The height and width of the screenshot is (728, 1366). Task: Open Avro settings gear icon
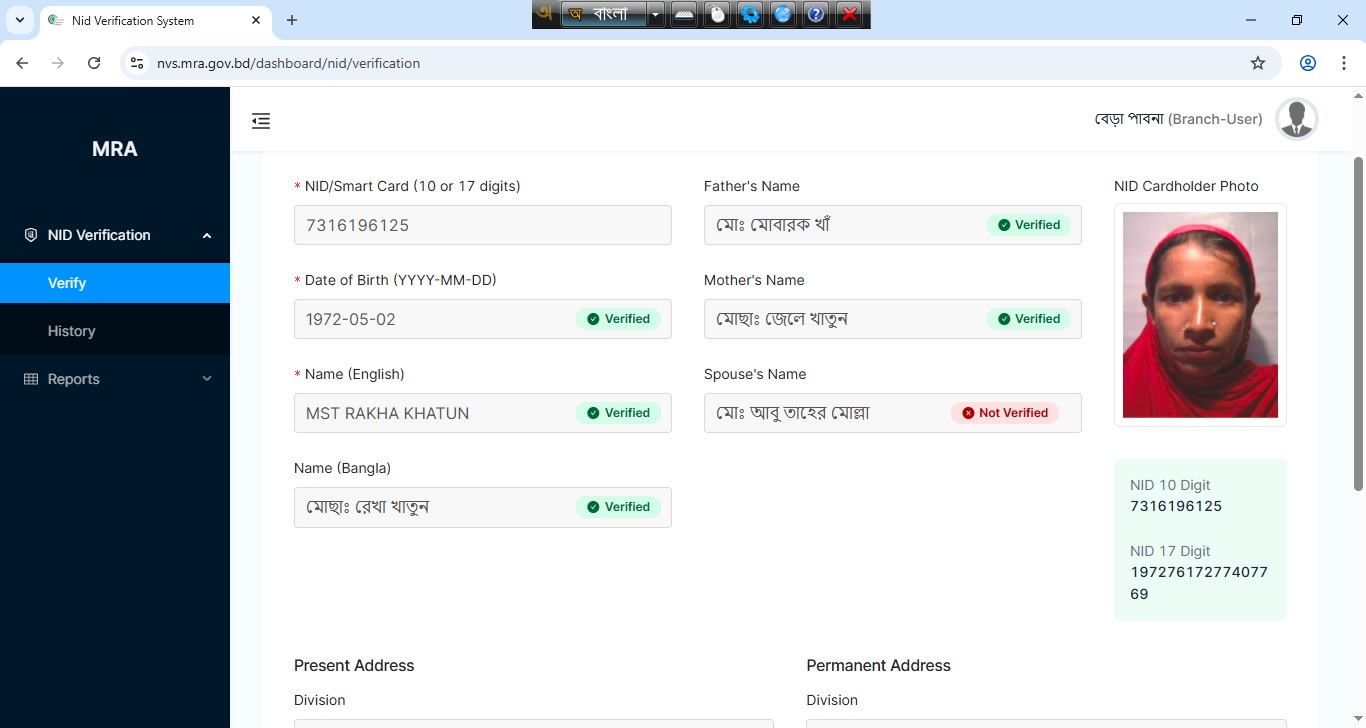click(750, 14)
